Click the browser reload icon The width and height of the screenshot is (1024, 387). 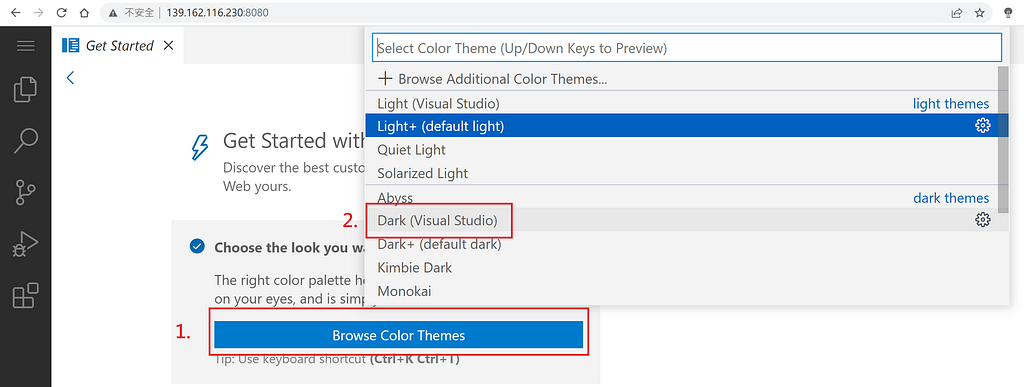click(61, 12)
